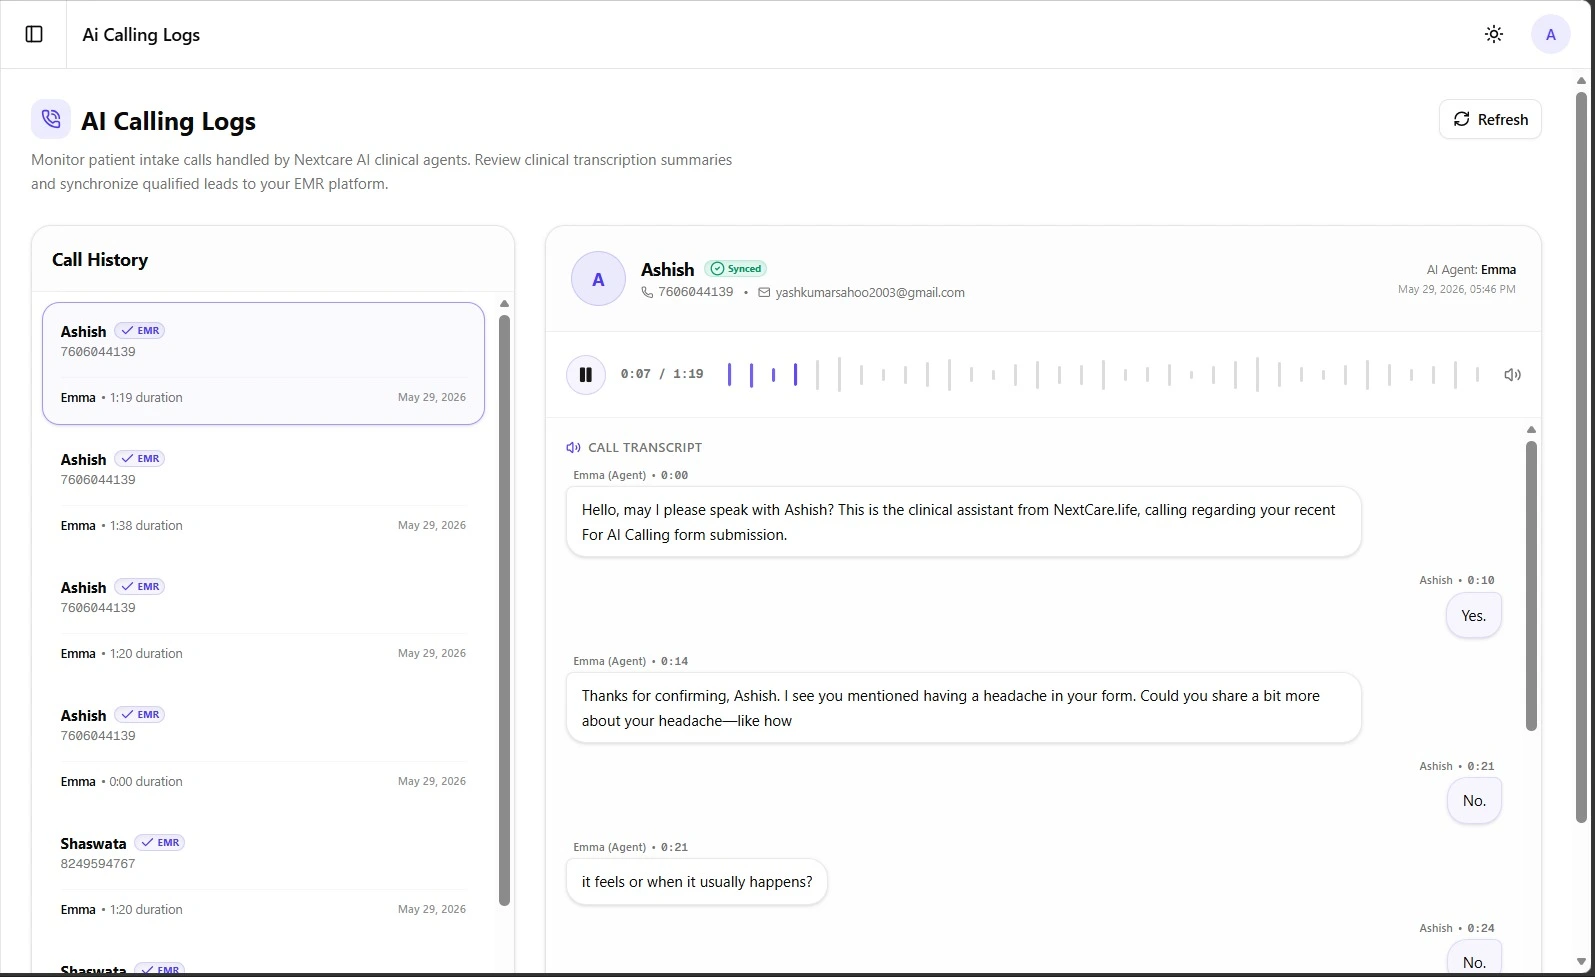1595x977 pixels.
Task: Switch the light/dark theme sun icon
Action: click(x=1494, y=34)
